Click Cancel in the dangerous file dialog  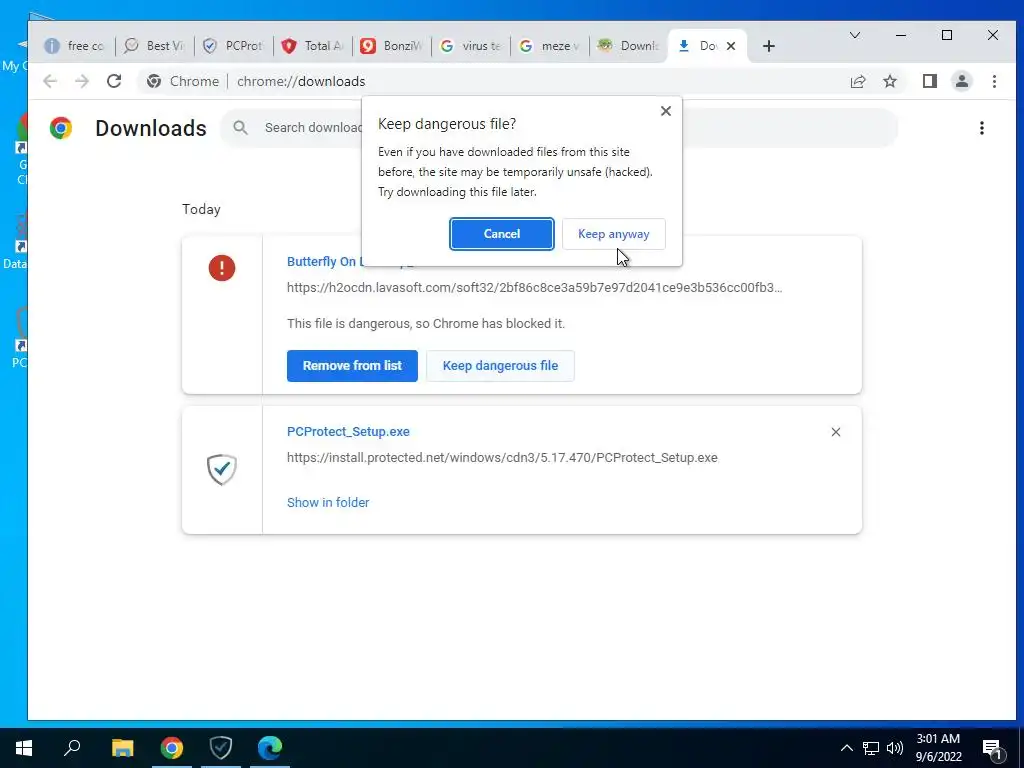(x=502, y=234)
